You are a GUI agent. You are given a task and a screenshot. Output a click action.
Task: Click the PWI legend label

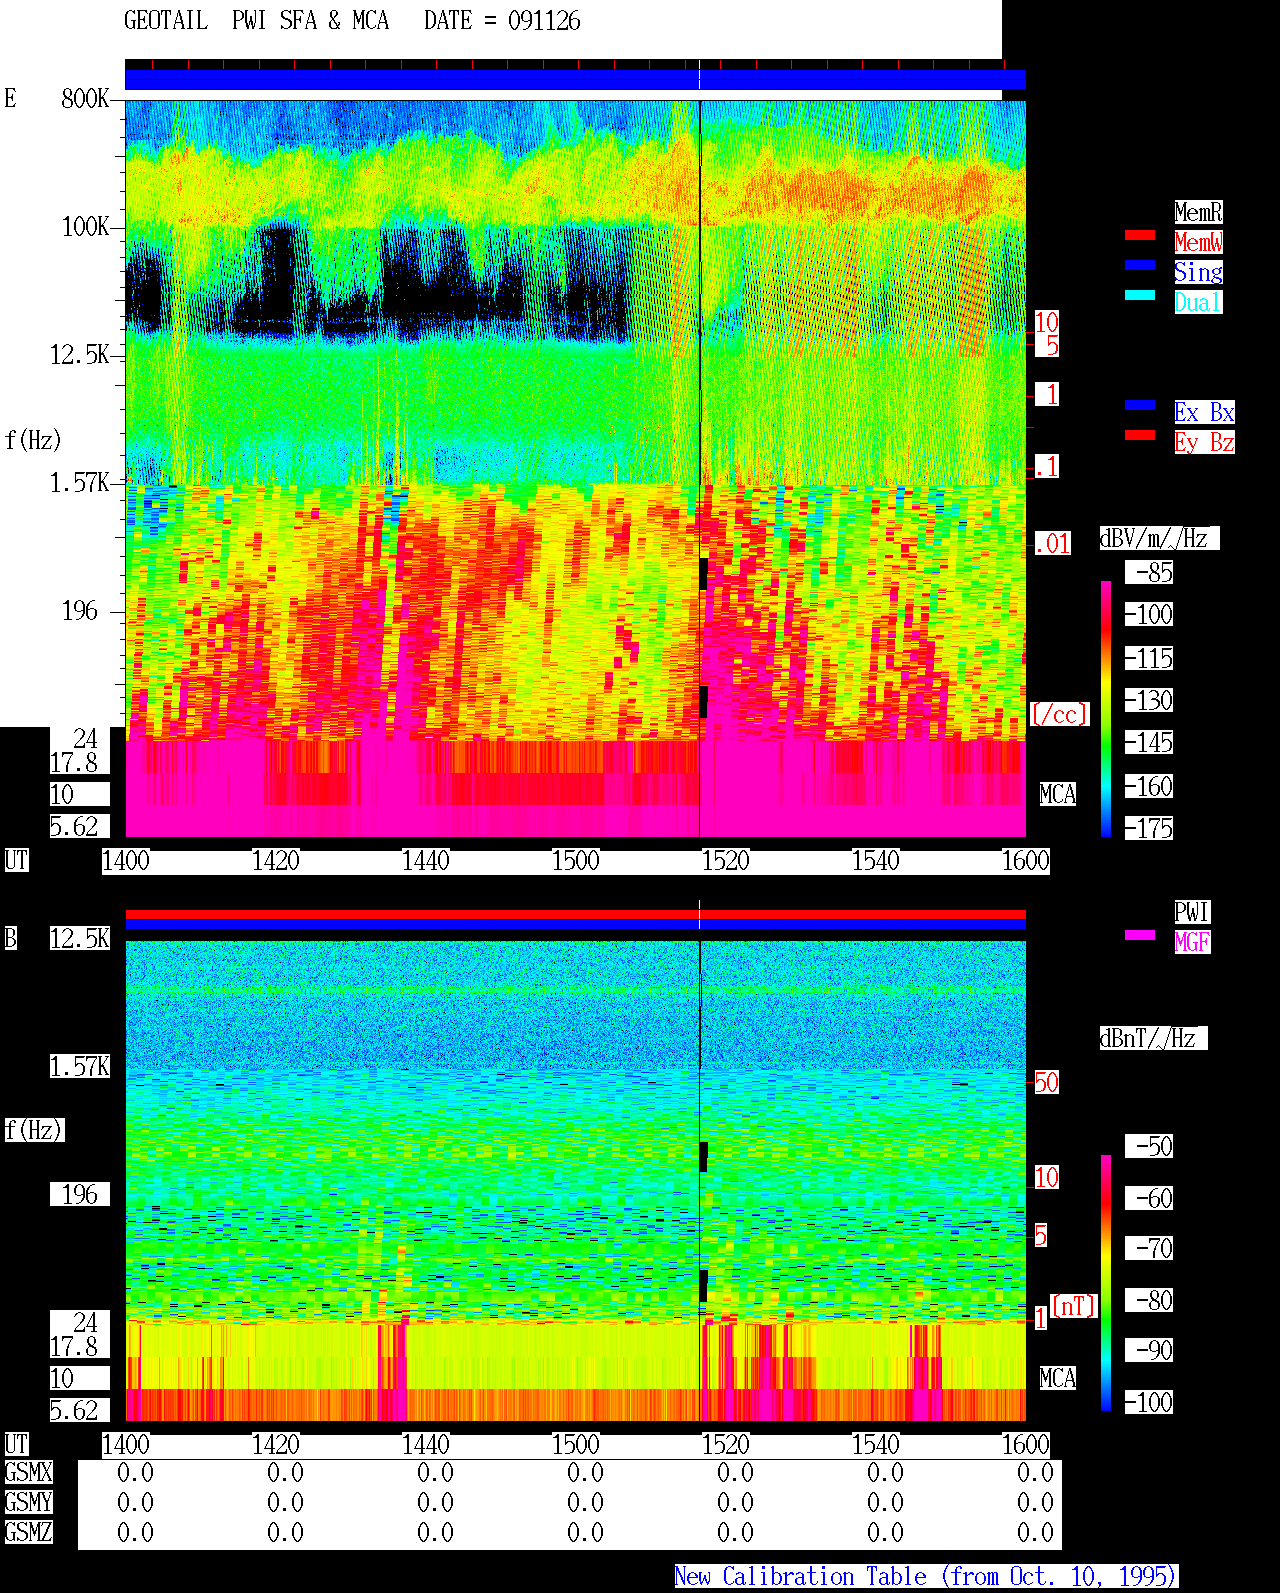pyautogui.click(x=1192, y=912)
